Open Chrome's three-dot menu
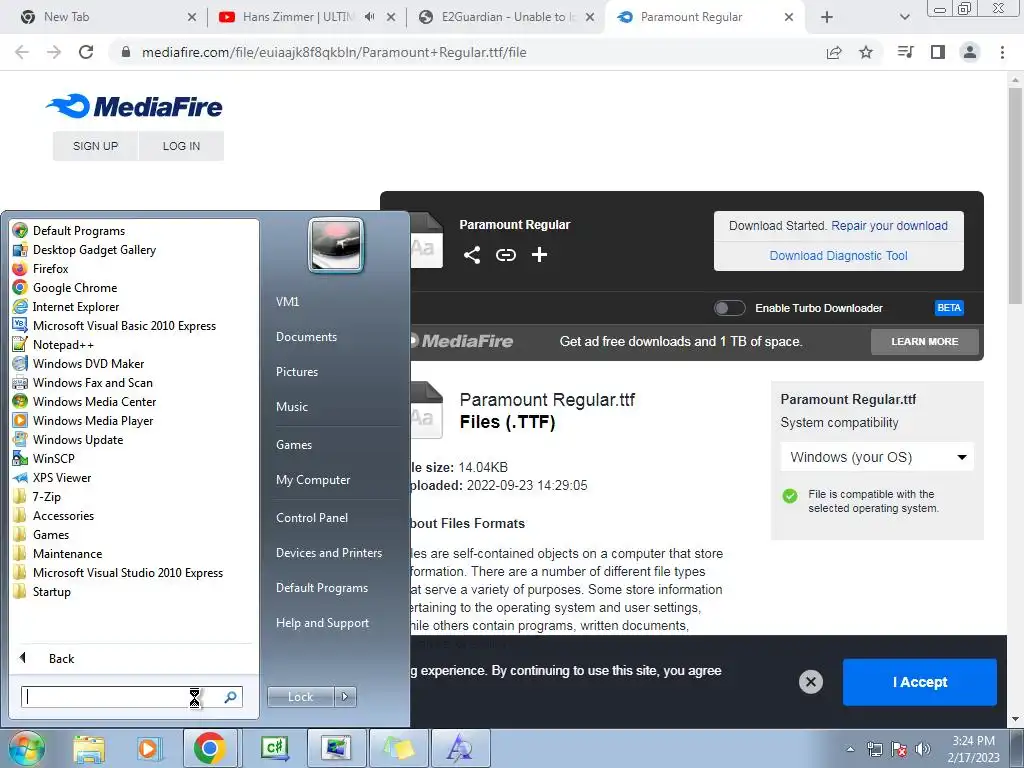This screenshot has height=768, width=1024. coord(1002,52)
